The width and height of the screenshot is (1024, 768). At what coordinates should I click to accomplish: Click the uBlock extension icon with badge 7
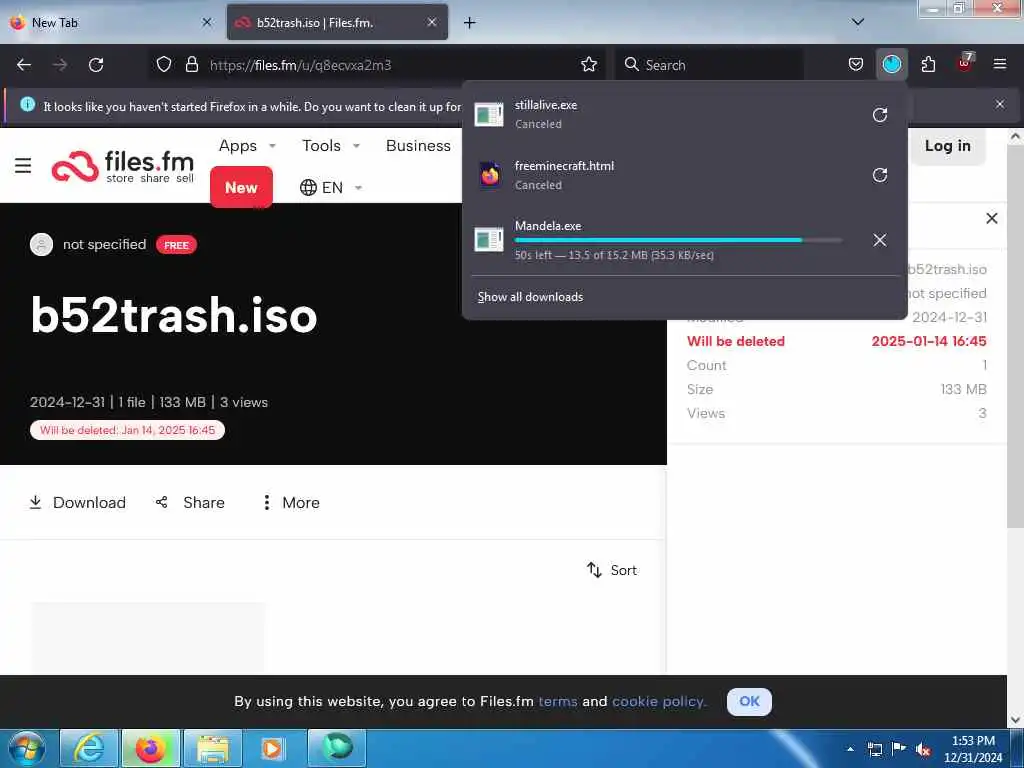pos(965,63)
